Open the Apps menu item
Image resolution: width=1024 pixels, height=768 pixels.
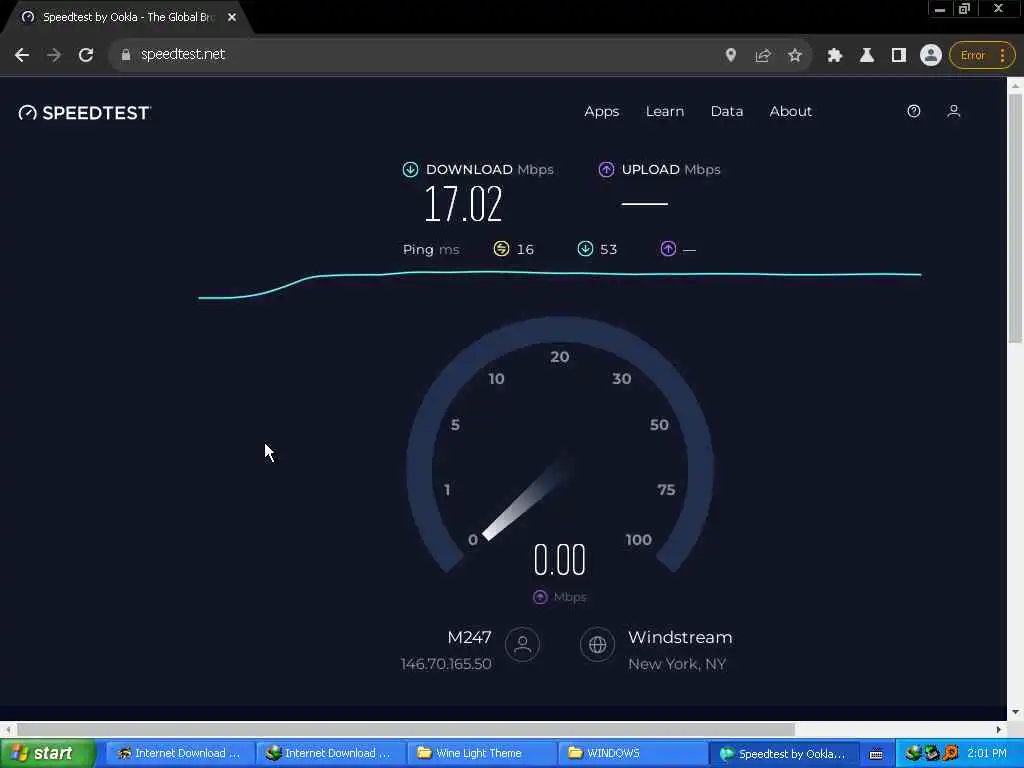coord(601,112)
